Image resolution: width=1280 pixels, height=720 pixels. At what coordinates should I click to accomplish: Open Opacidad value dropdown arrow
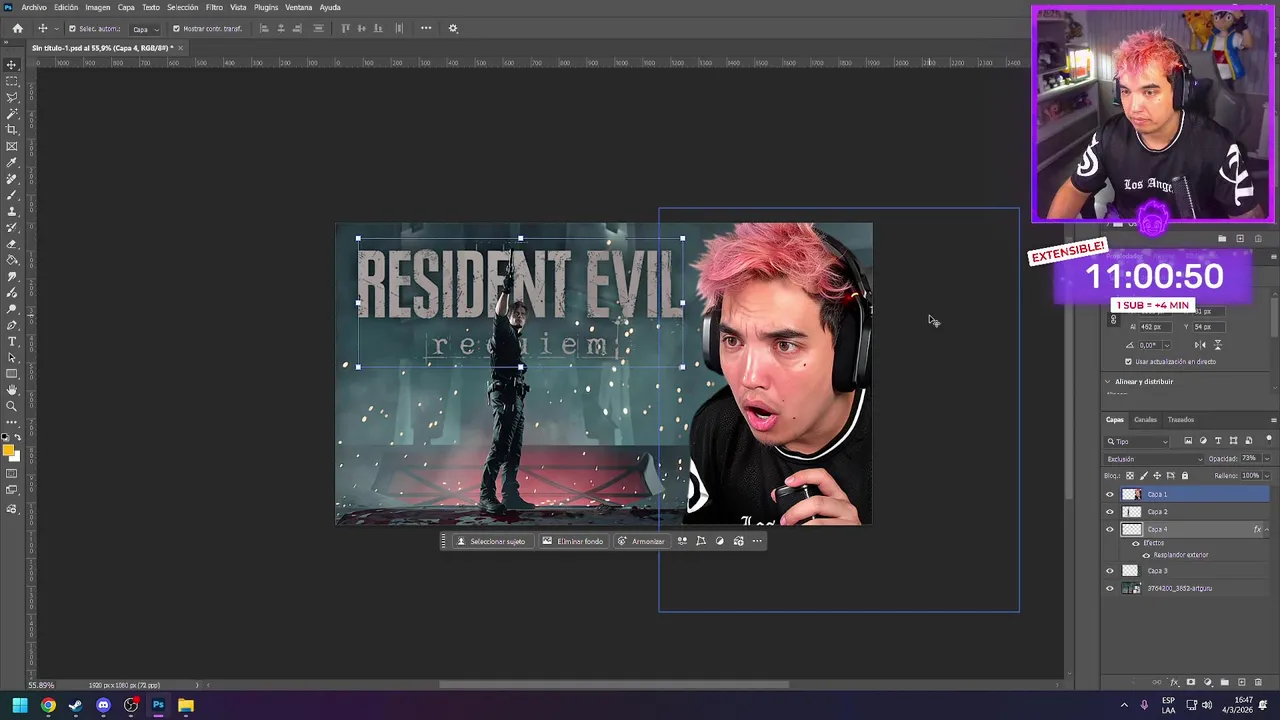pyautogui.click(x=1266, y=459)
